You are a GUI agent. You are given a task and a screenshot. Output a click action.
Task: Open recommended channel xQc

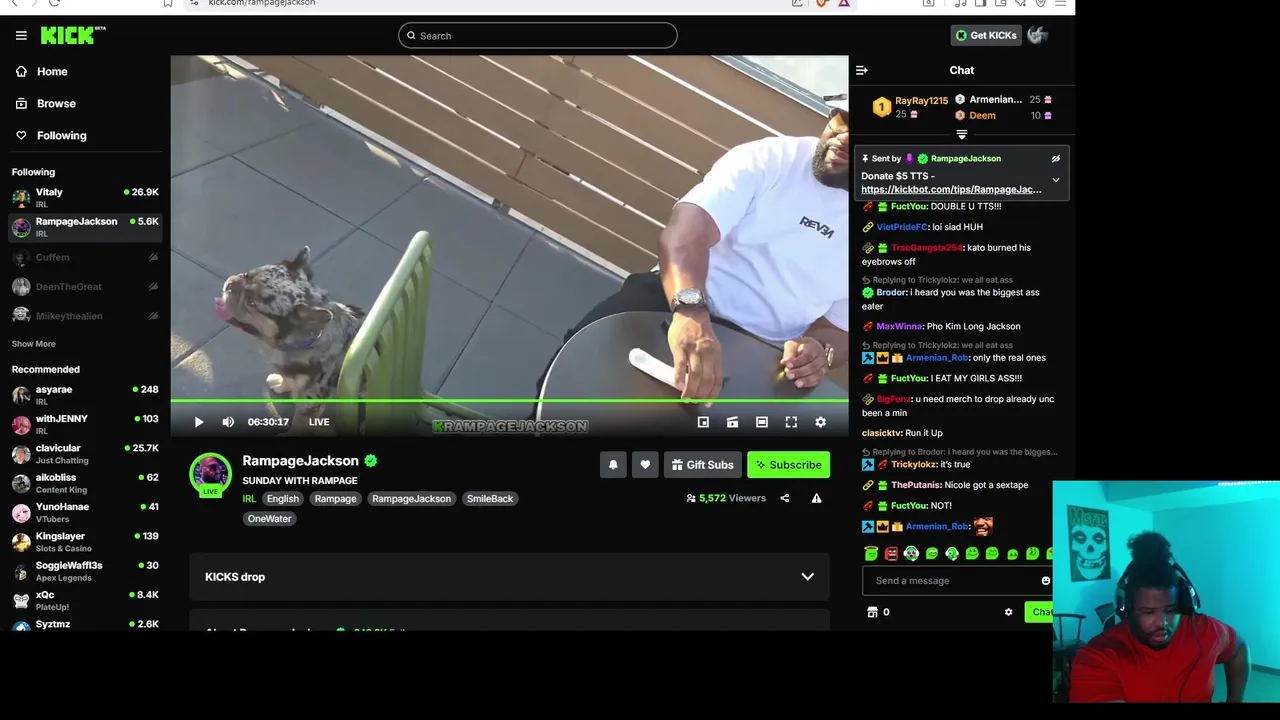[85, 600]
